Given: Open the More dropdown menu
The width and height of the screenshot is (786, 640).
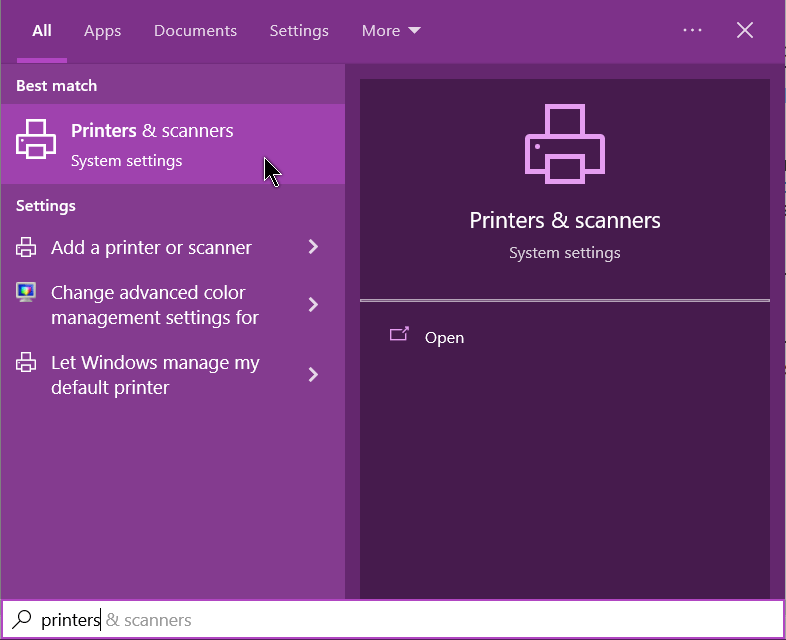Looking at the screenshot, I should click(391, 31).
